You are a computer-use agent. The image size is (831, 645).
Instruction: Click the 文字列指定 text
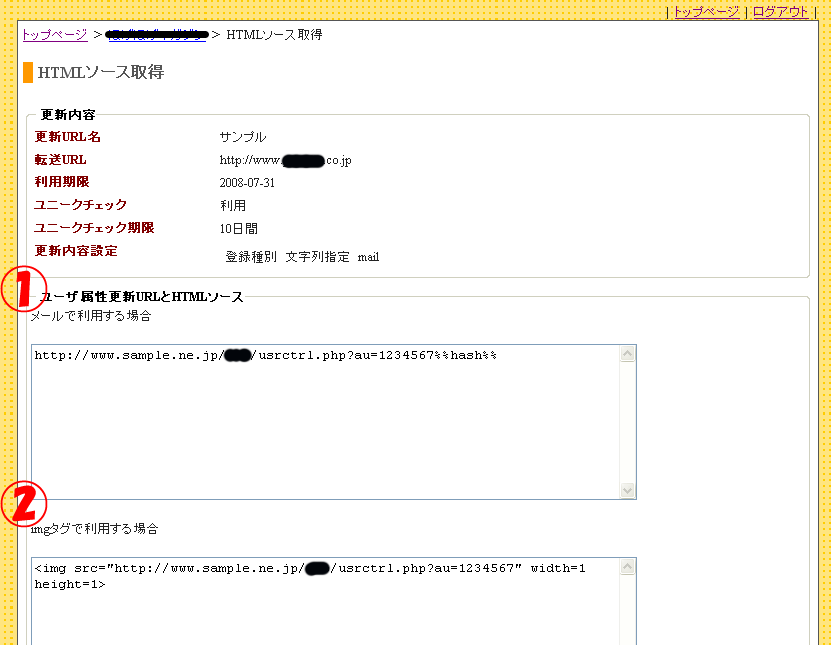[317, 257]
